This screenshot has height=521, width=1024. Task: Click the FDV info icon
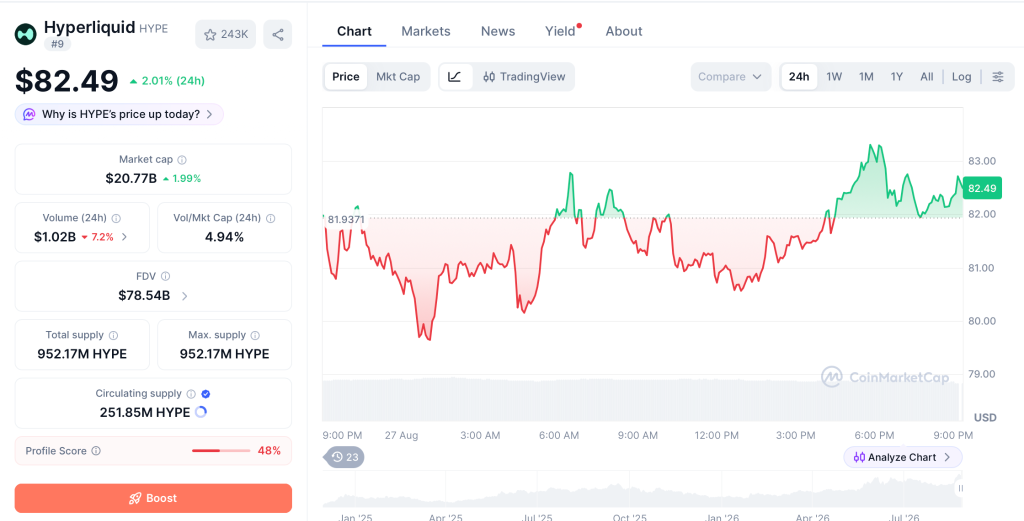tap(165, 276)
